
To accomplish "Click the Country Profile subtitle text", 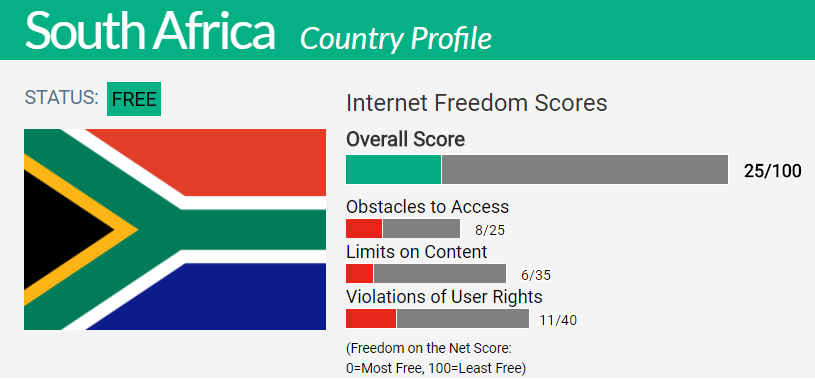I will coord(396,38).
